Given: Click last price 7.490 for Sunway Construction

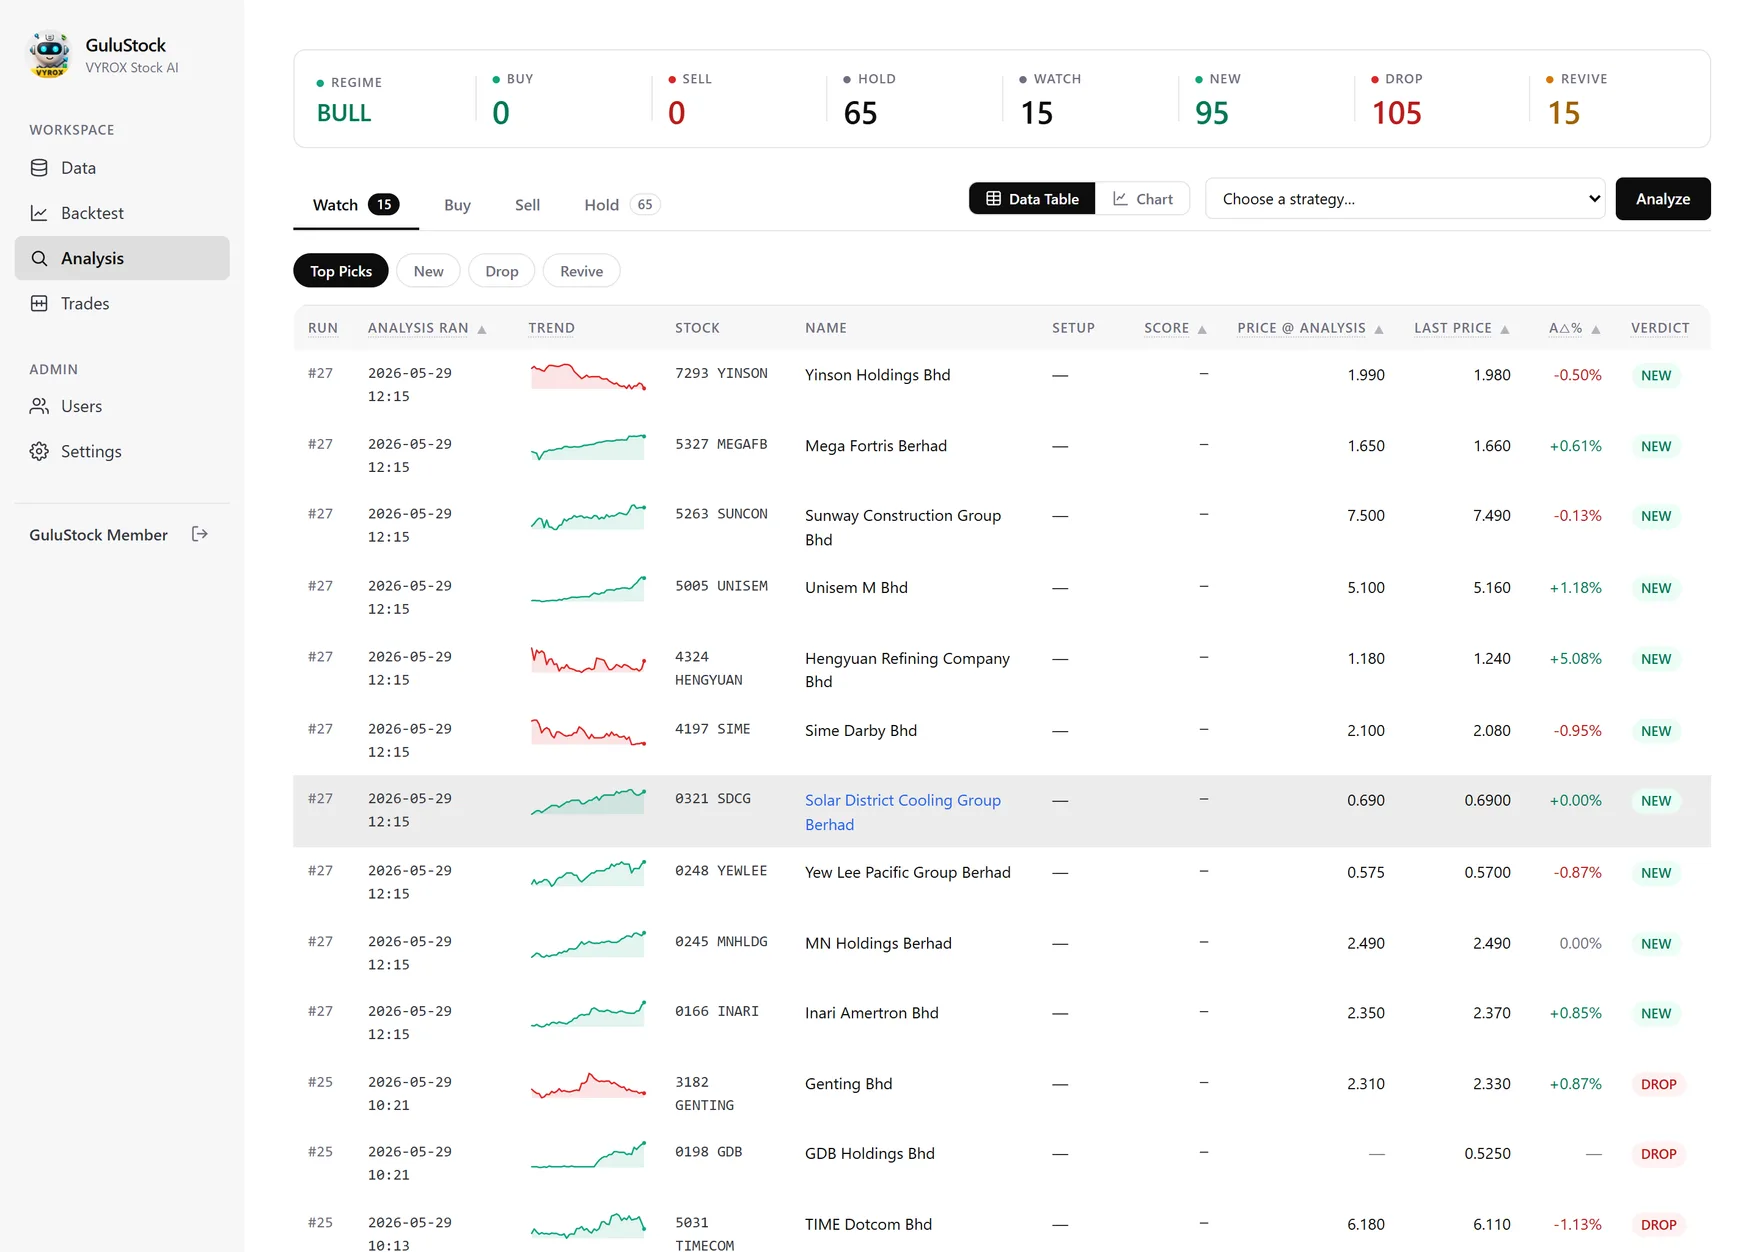Looking at the screenshot, I should pos(1491,516).
